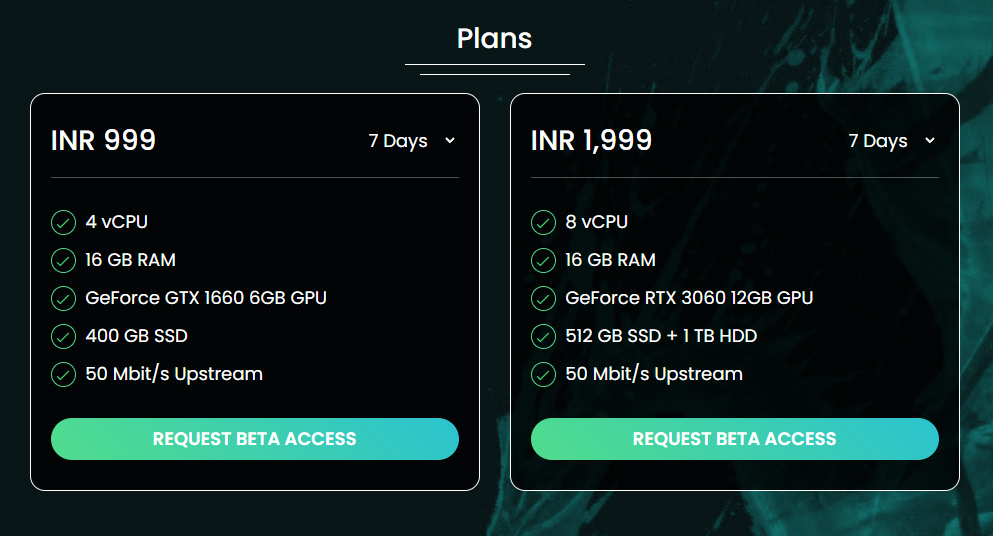Click the checkmark beside GeForce RTX 3060 12GB GPU
Image resolution: width=993 pixels, height=536 pixels.
coord(543,298)
